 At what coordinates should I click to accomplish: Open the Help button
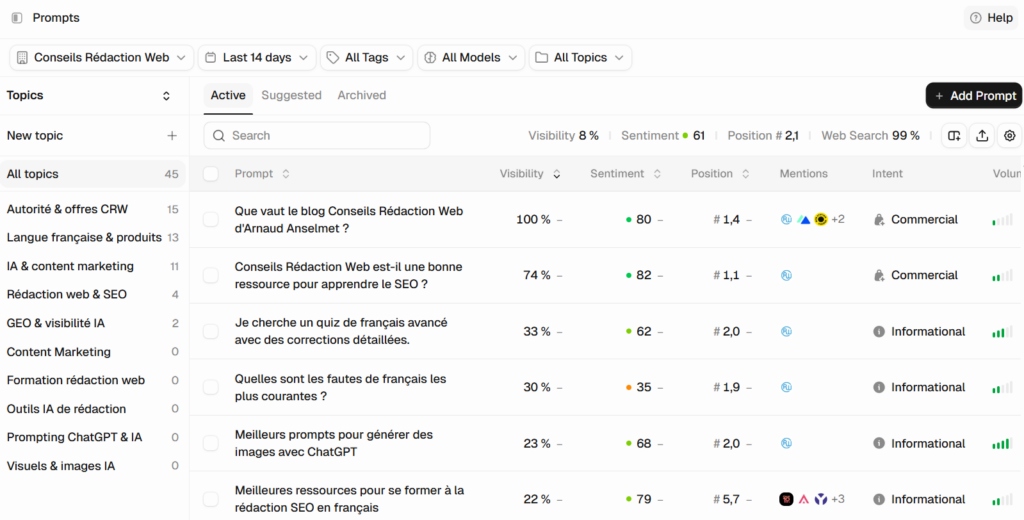click(991, 18)
